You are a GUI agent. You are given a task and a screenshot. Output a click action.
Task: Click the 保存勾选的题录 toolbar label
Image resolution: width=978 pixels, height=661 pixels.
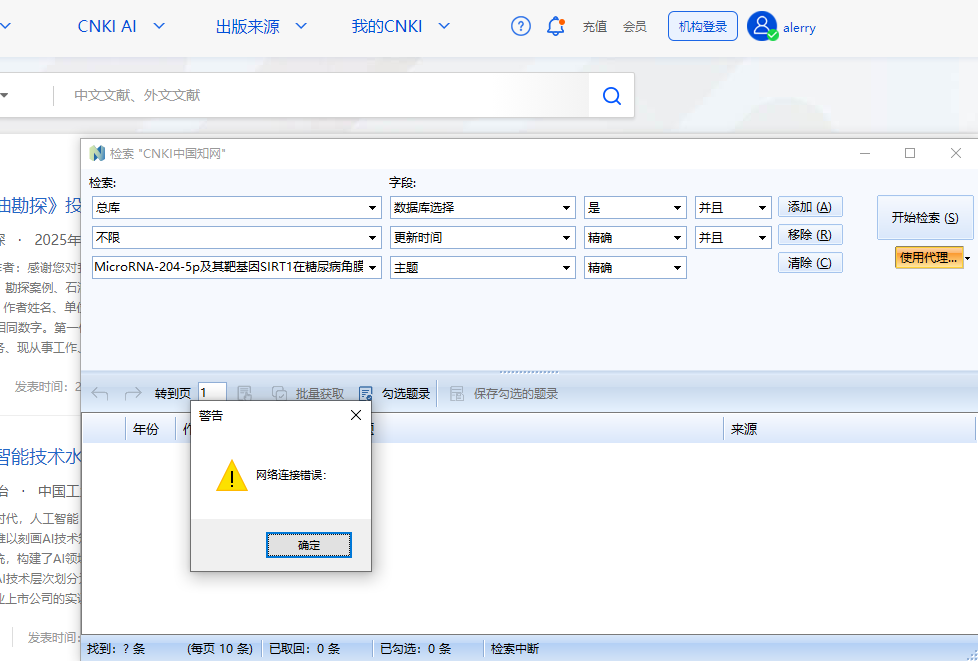[516, 393]
